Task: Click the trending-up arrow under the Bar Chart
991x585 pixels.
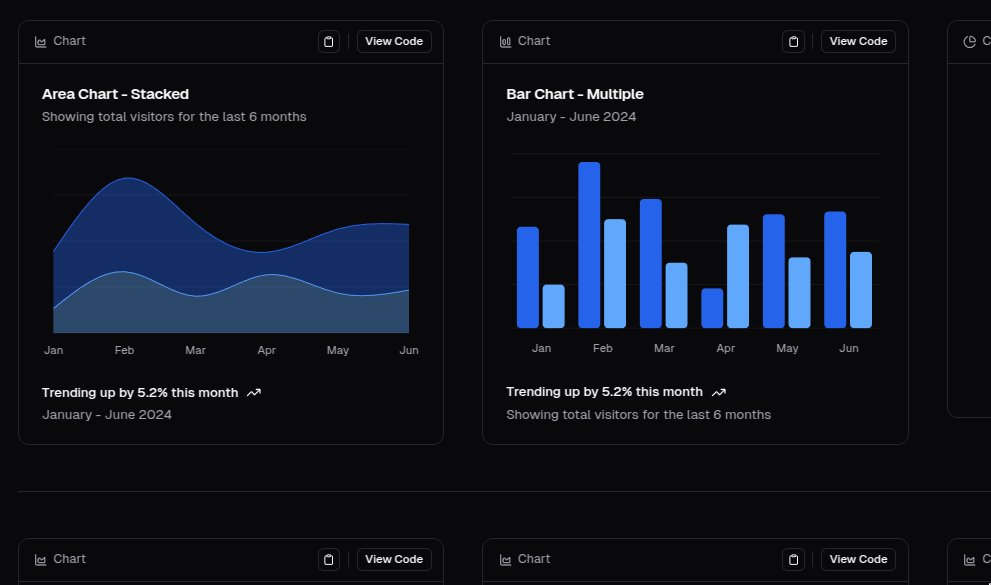Action: click(718, 392)
